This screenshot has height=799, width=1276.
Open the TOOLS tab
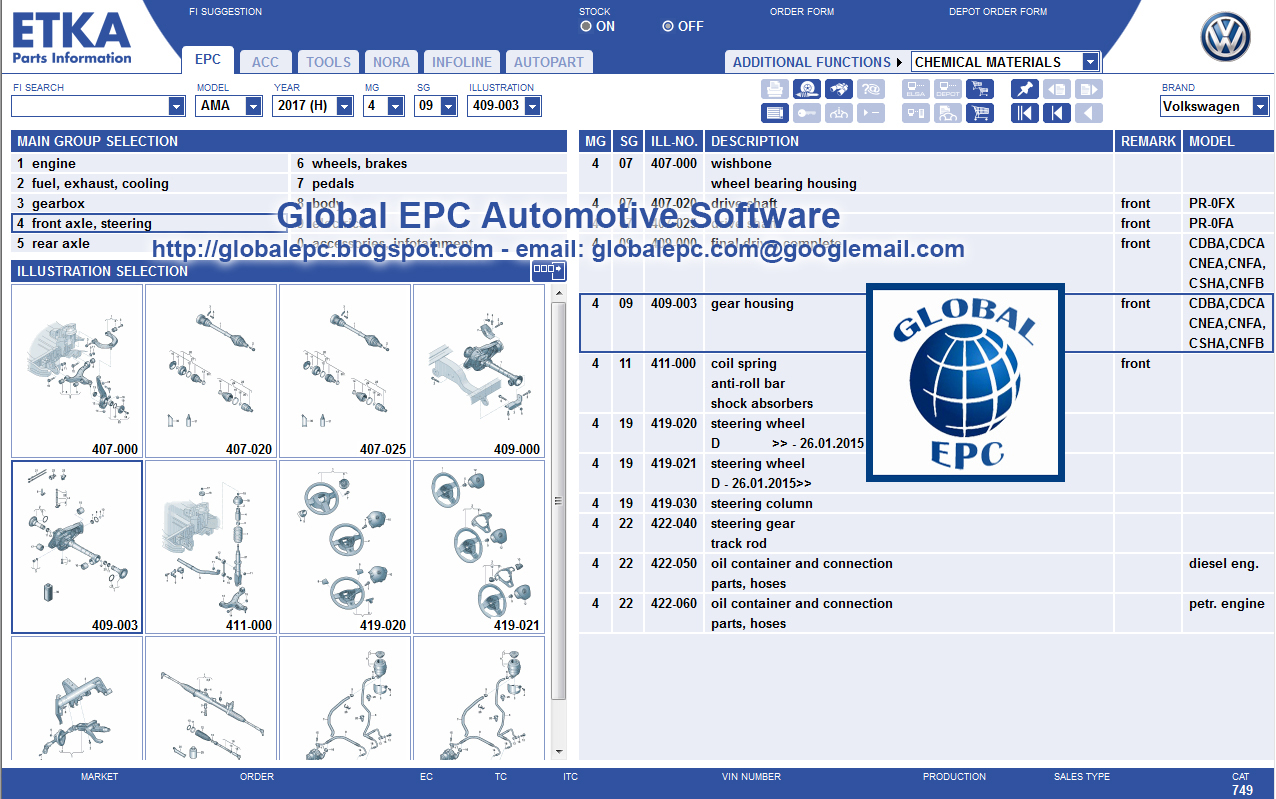(328, 60)
